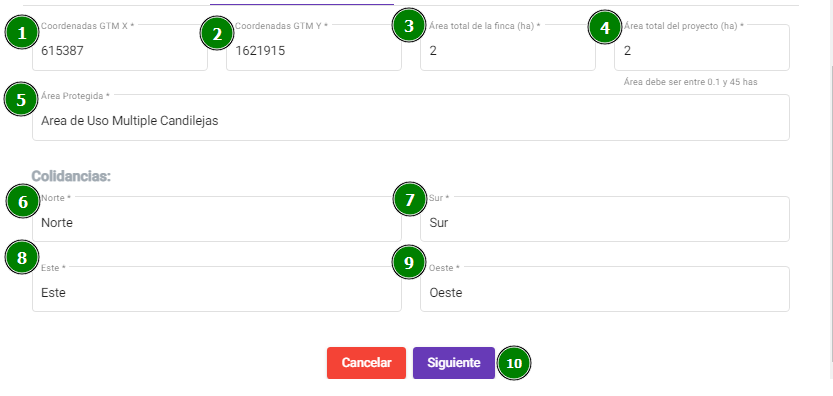Select the Área total de la finca field
The height and width of the screenshot is (396, 833).
[508, 48]
